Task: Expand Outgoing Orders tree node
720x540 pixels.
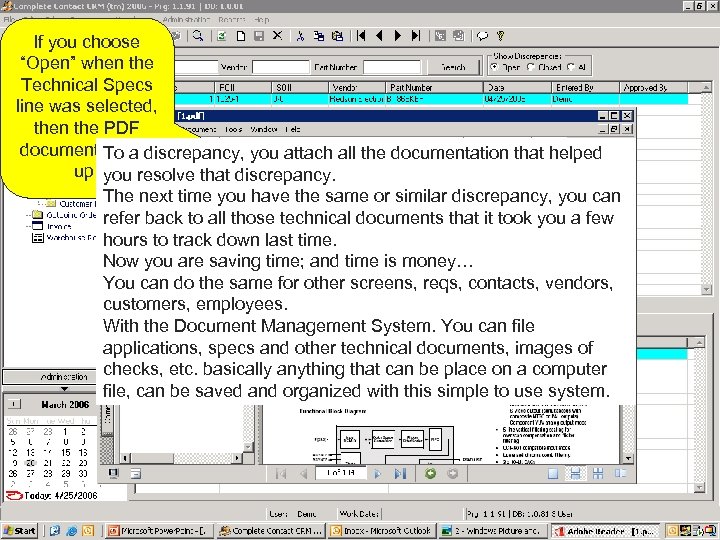Action: click(x=29, y=215)
